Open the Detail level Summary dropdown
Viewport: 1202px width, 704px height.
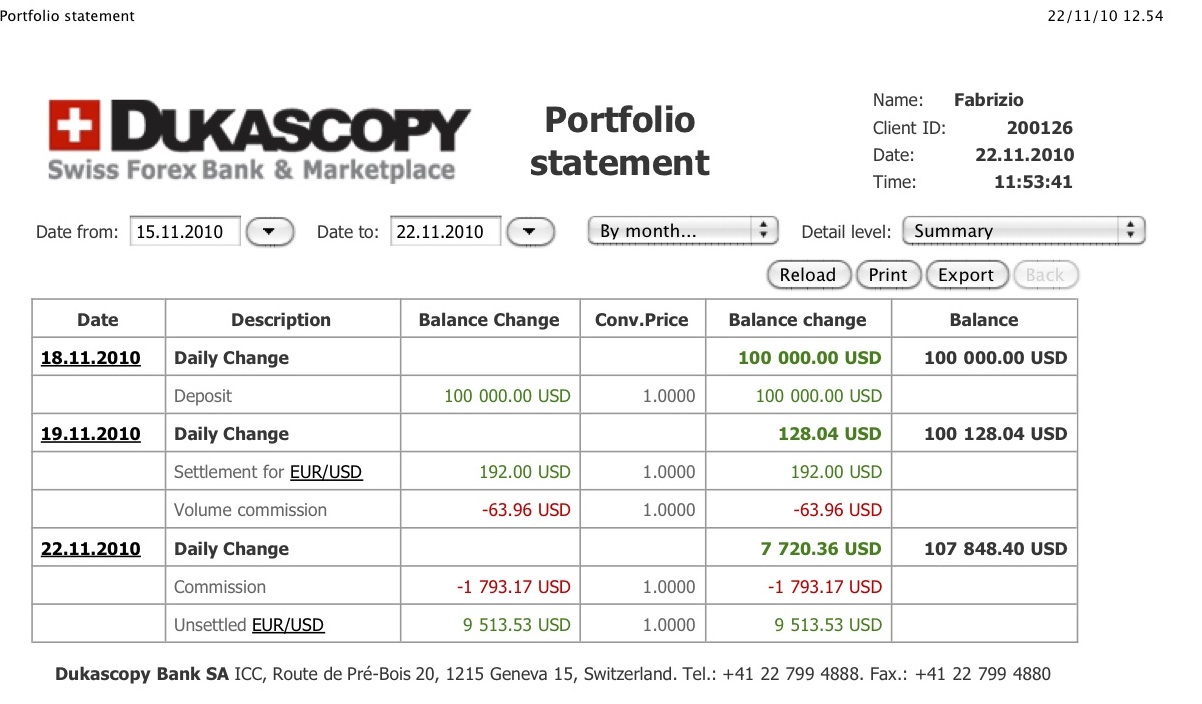tap(1024, 231)
